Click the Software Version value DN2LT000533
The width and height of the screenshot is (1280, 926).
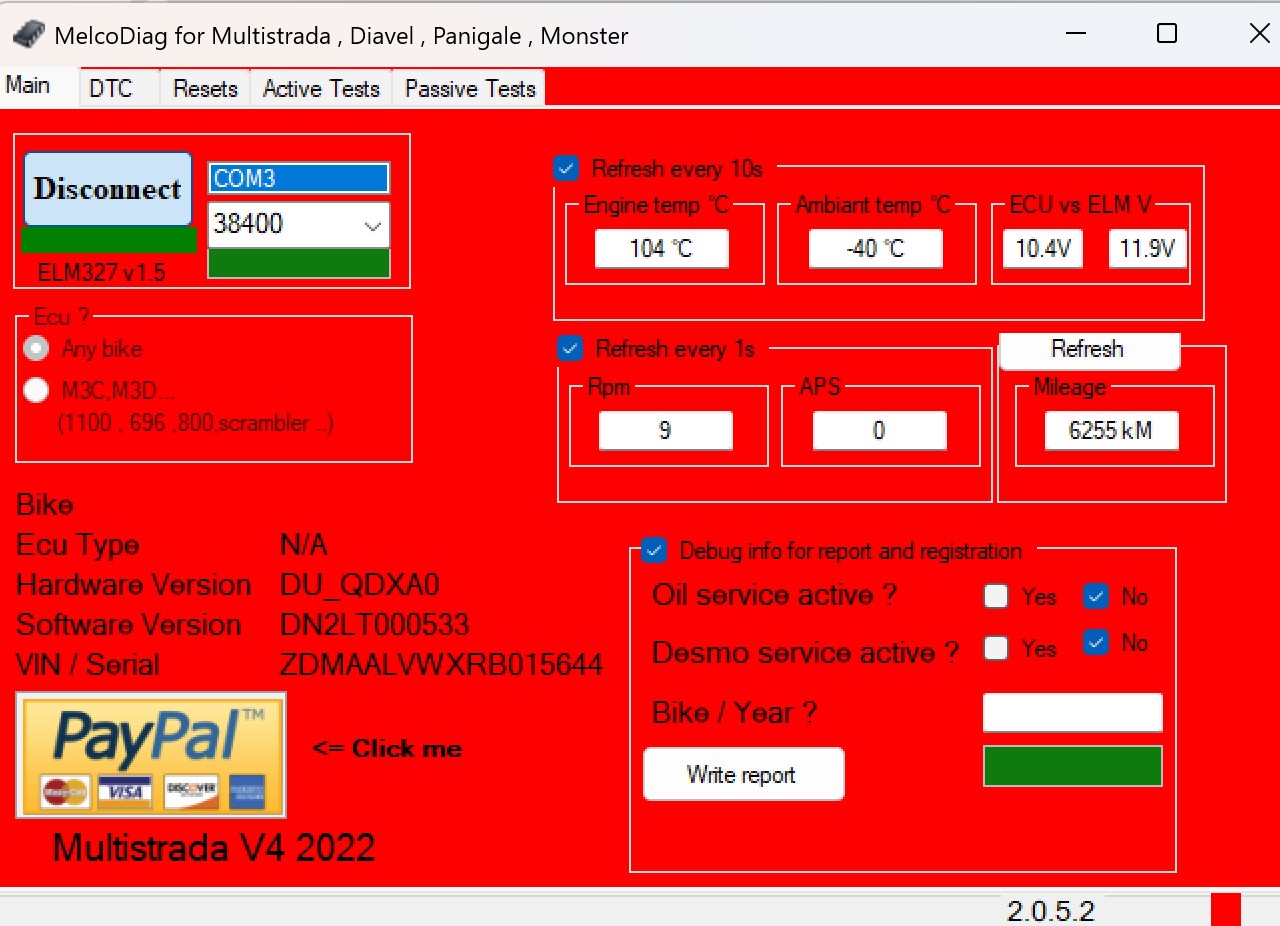click(x=375, y=625)
